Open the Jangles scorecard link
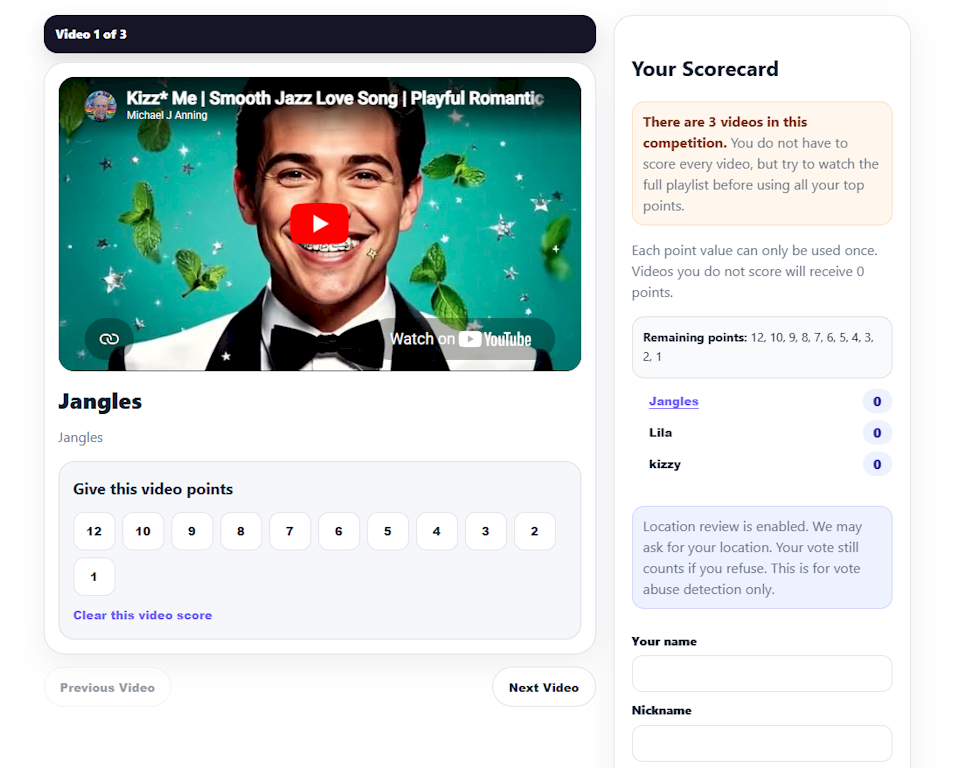 673,402
